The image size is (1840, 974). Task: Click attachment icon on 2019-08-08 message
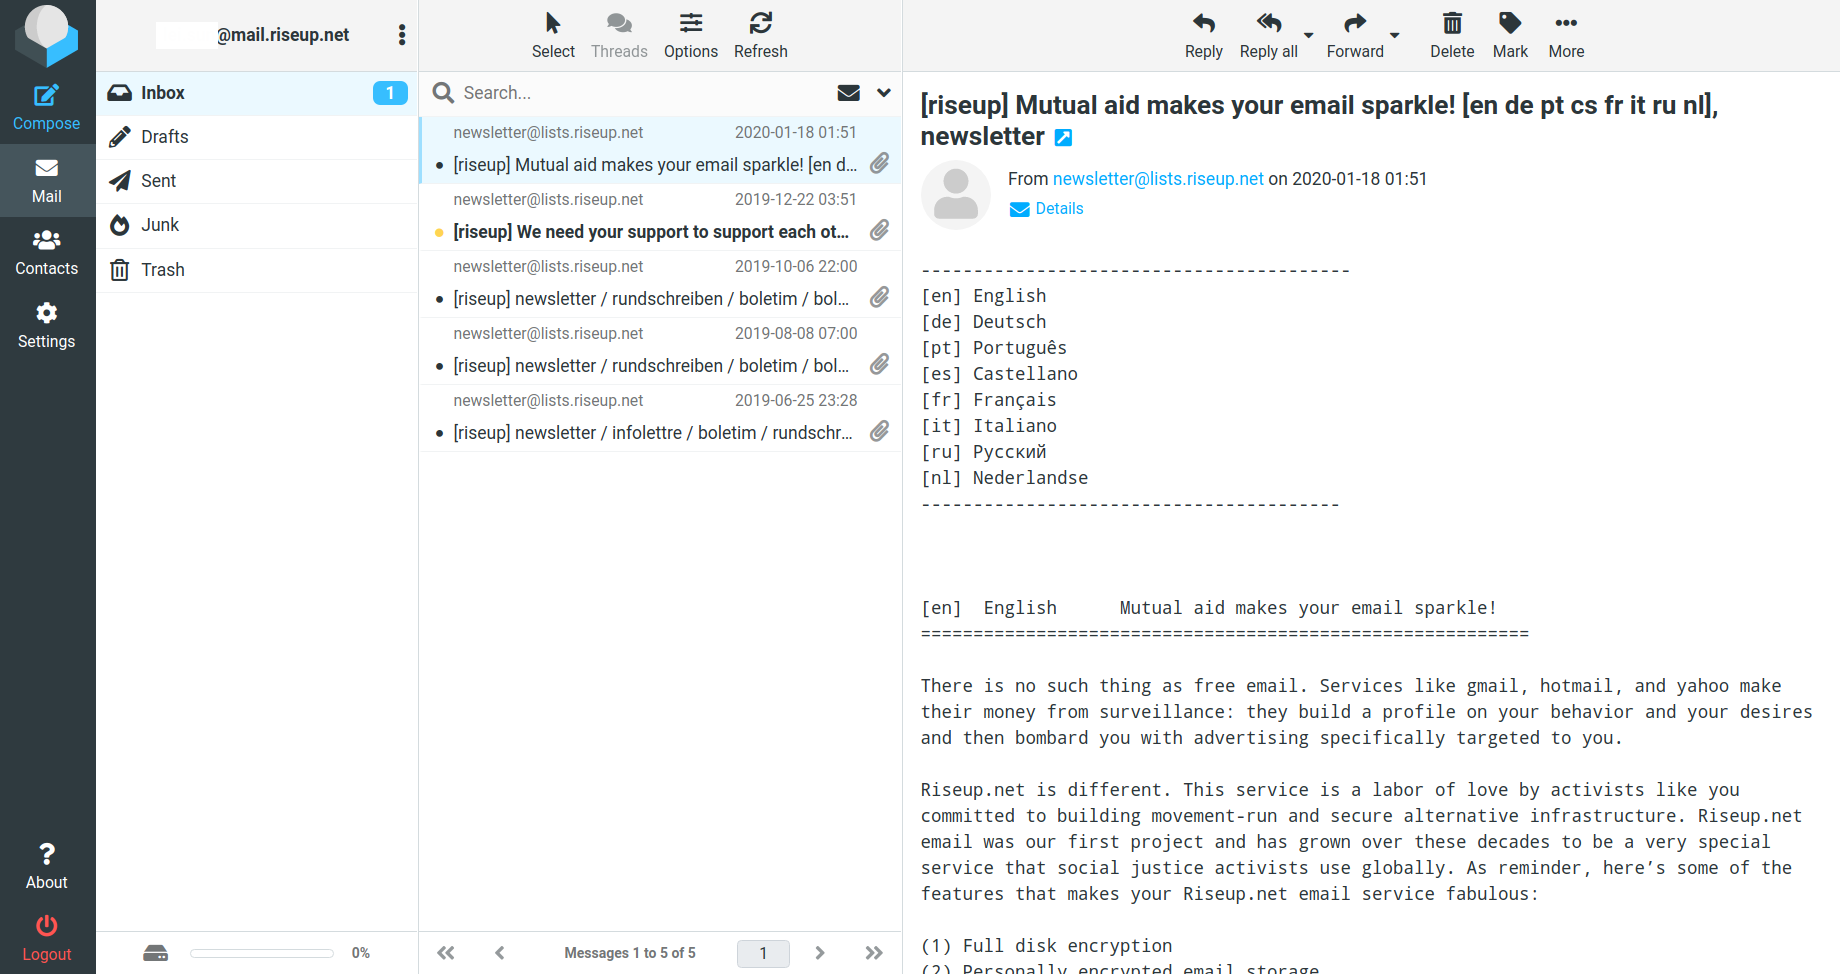[x=880, y=364]
